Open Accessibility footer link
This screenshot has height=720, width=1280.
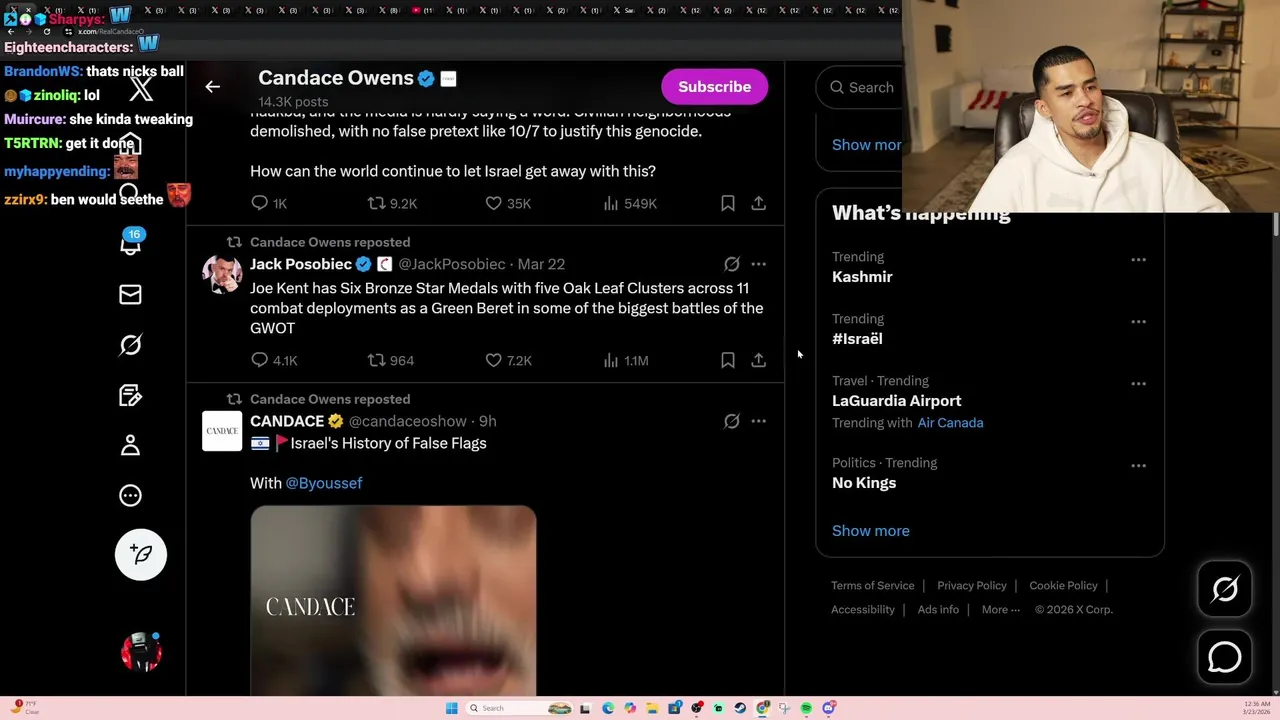[863, 610]
